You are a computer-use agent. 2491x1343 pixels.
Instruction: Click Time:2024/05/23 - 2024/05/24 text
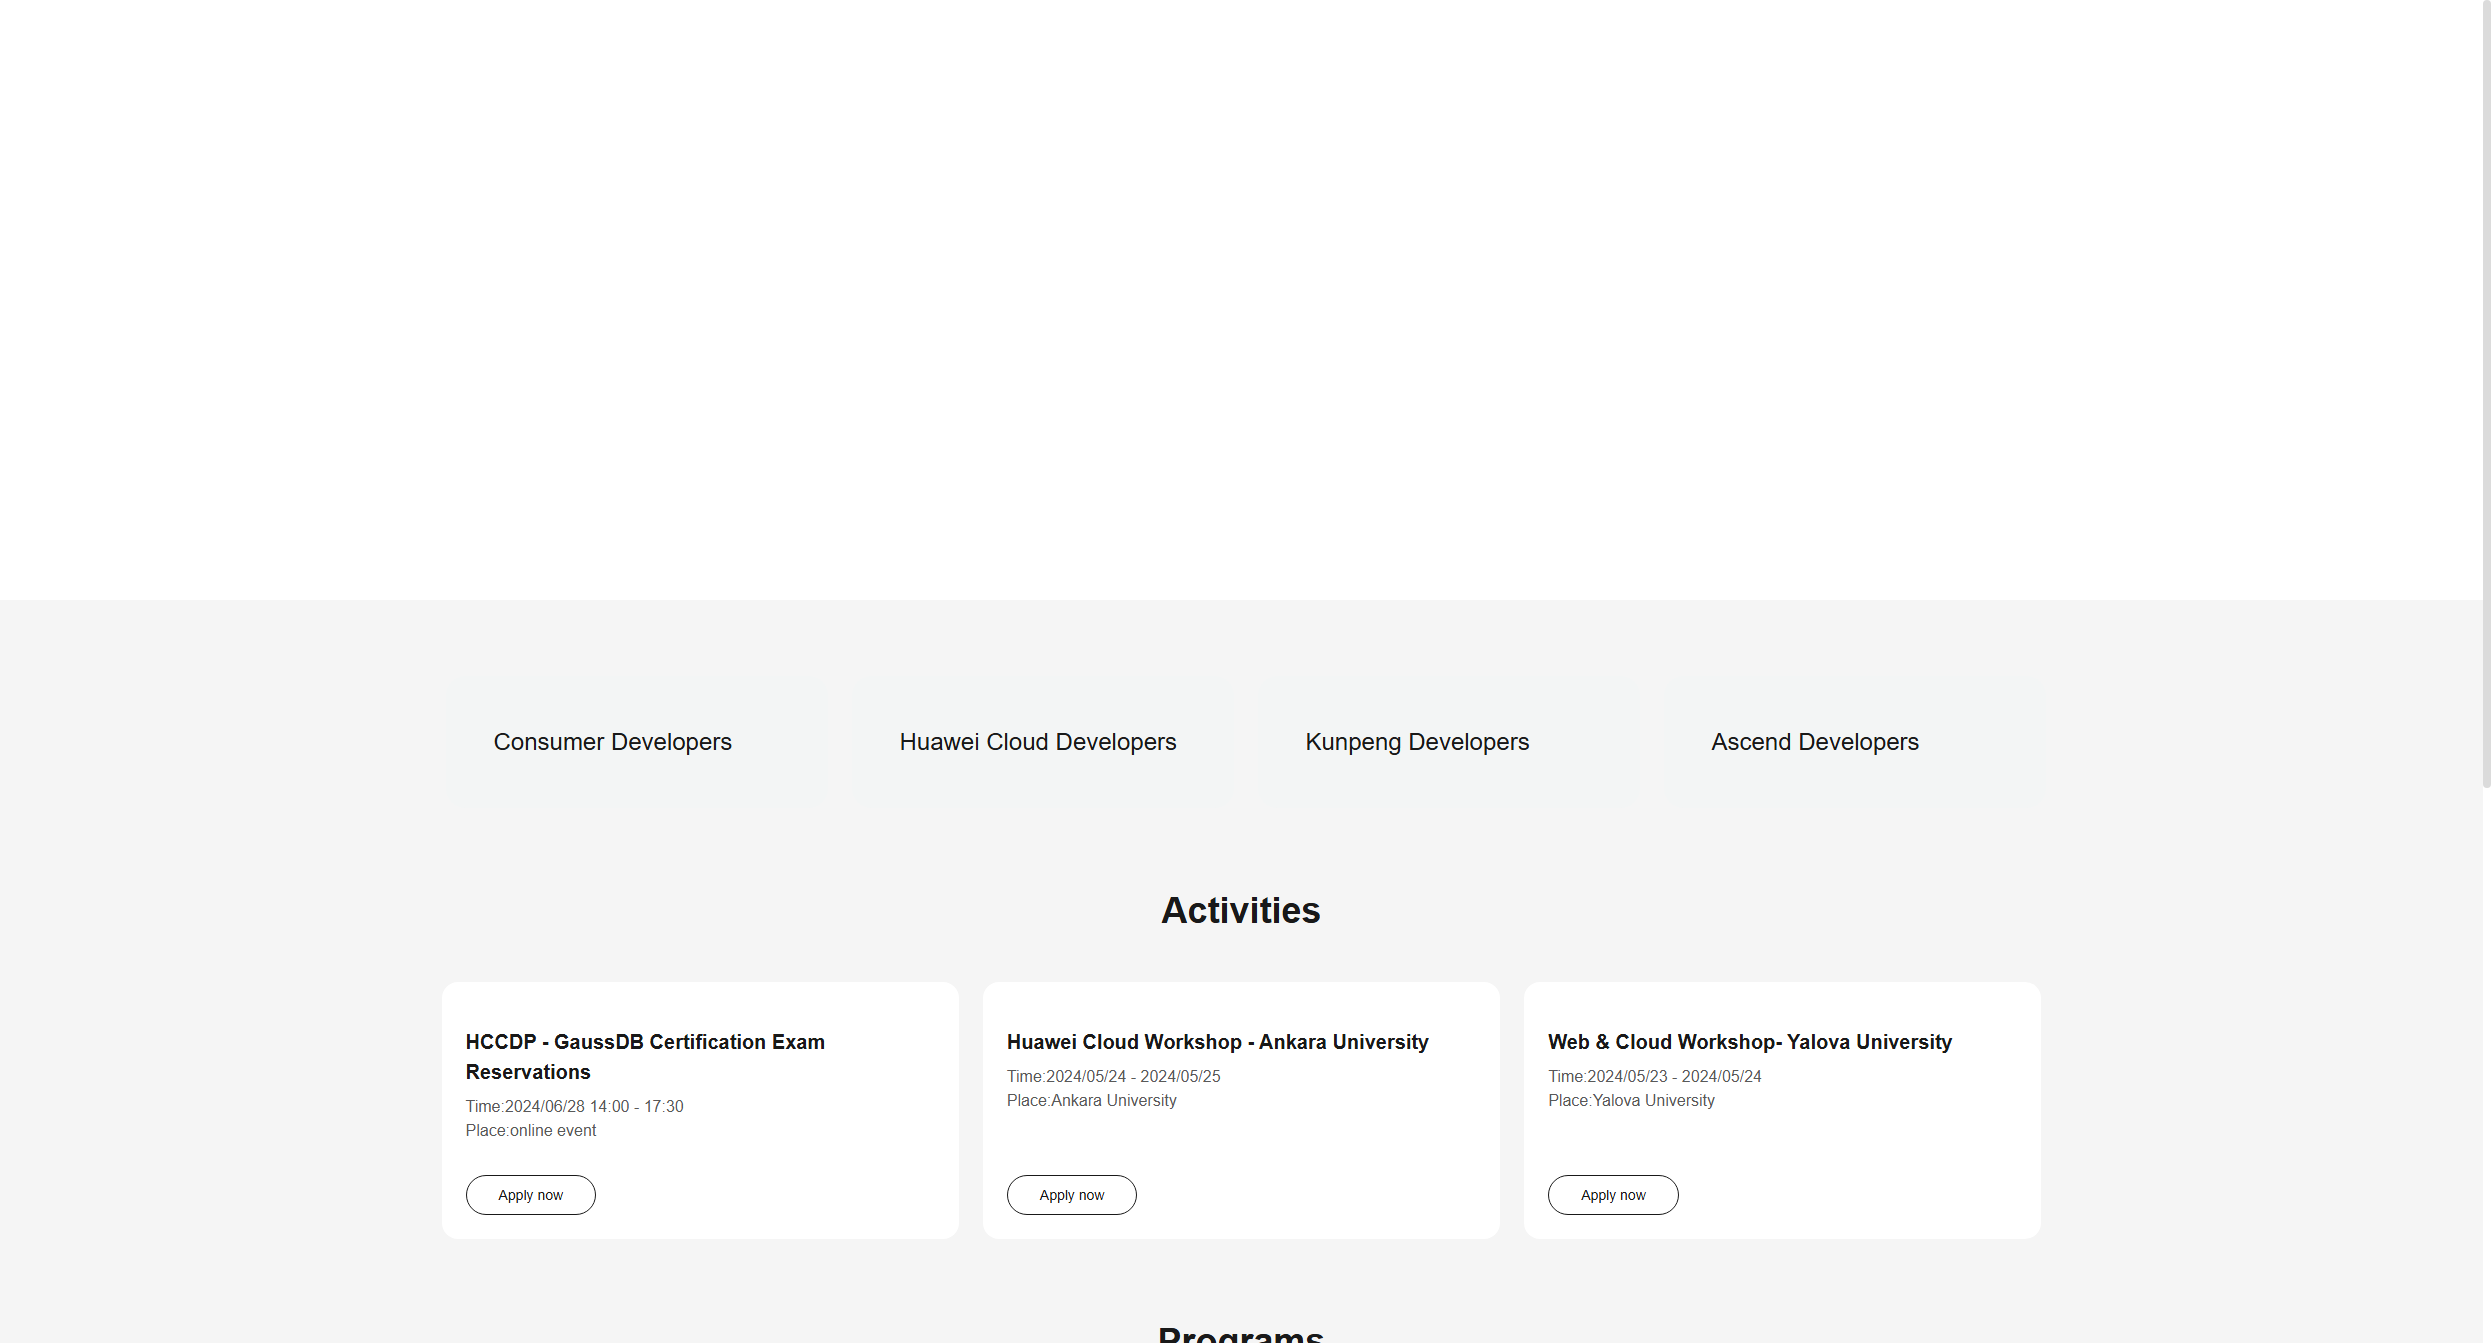[1655, 1076]
